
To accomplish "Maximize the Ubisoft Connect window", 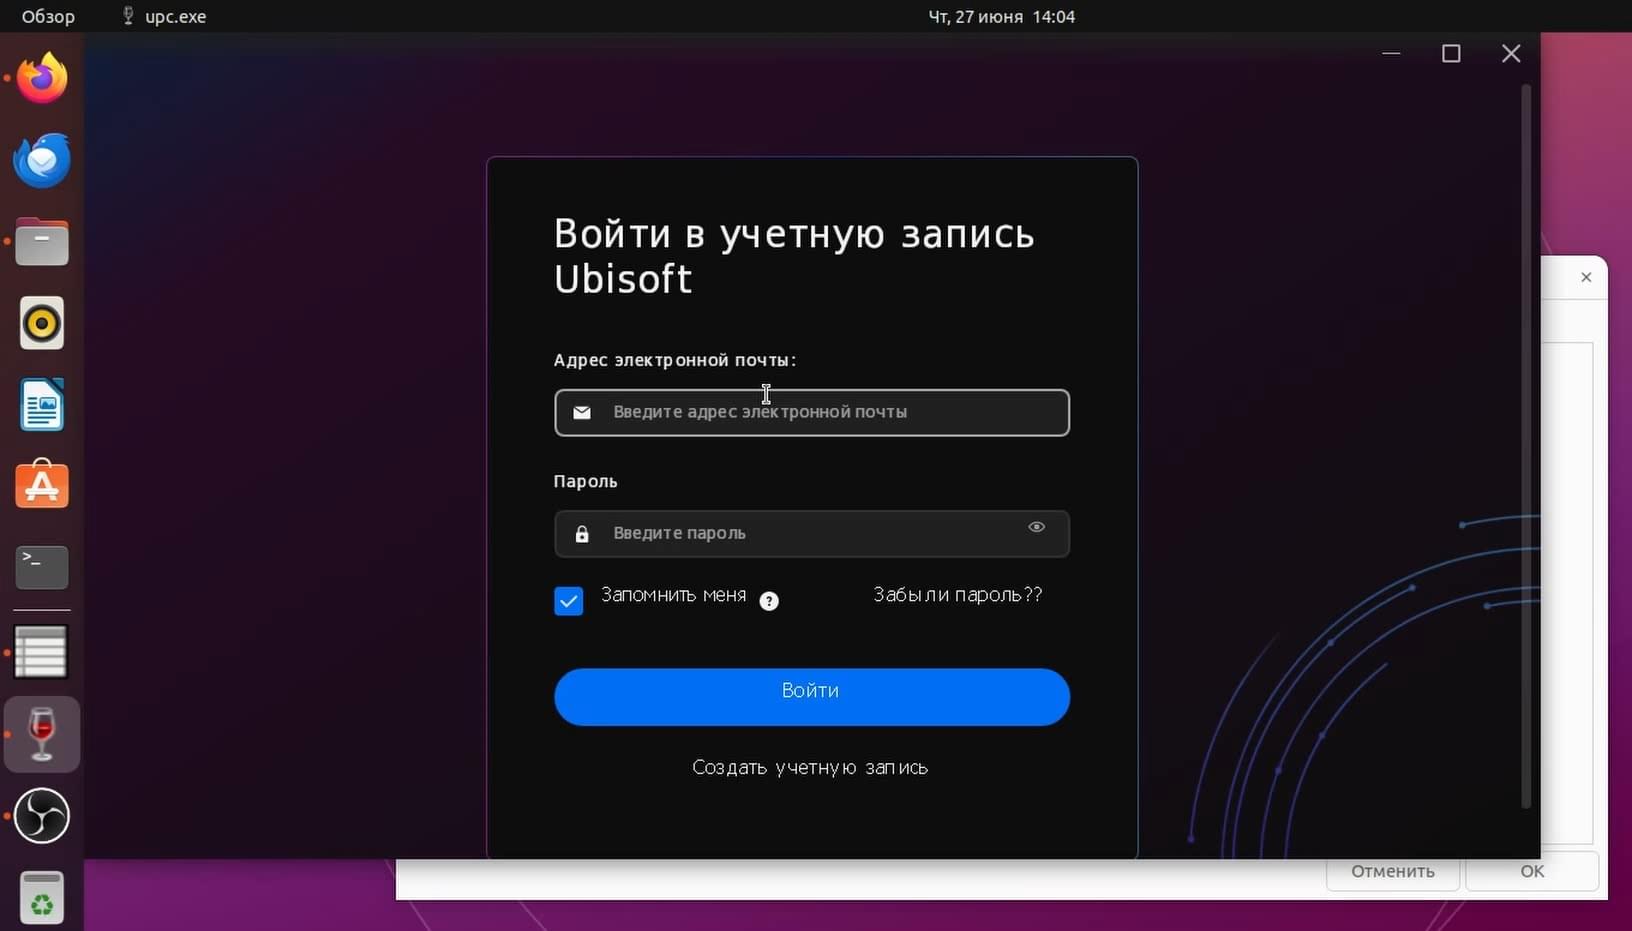I will coord(1451,53).
